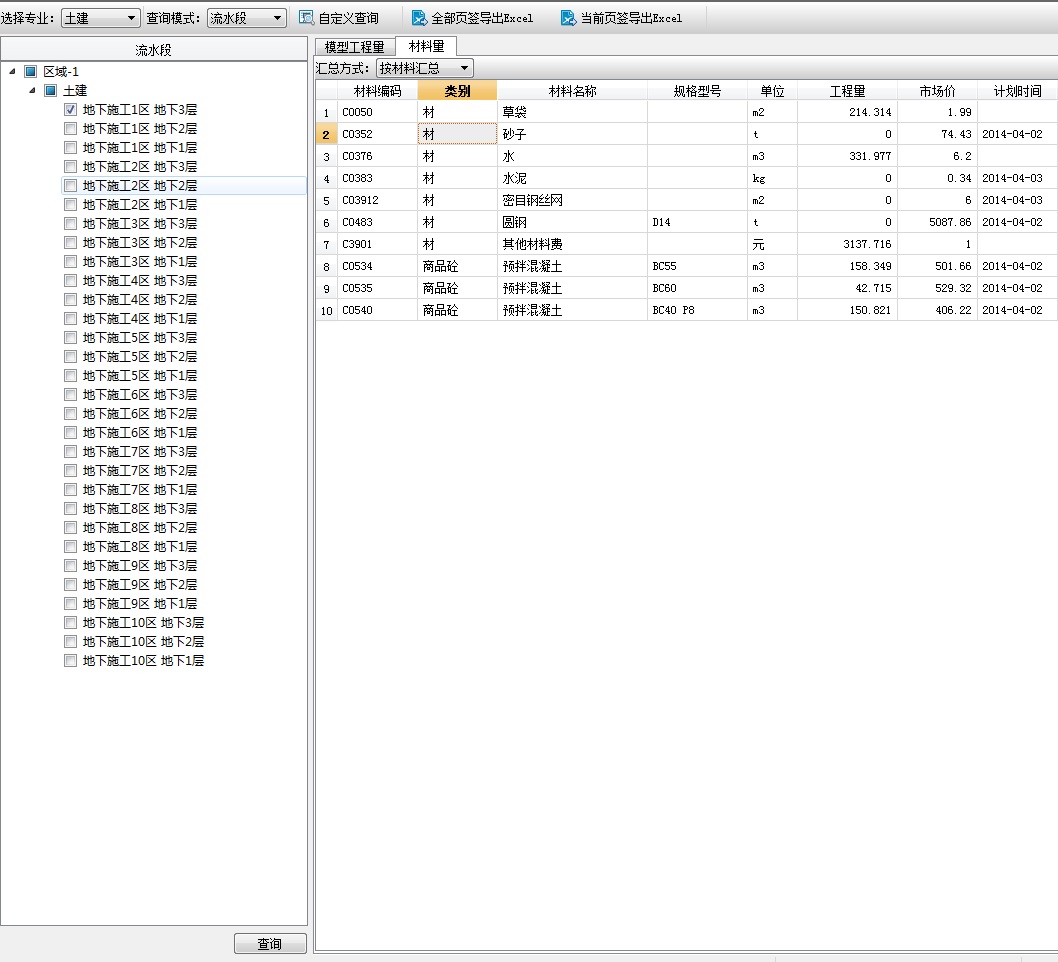Click the 市场价 column header
Viewport: 1058px width, 962px height.
tap(937, 91)
